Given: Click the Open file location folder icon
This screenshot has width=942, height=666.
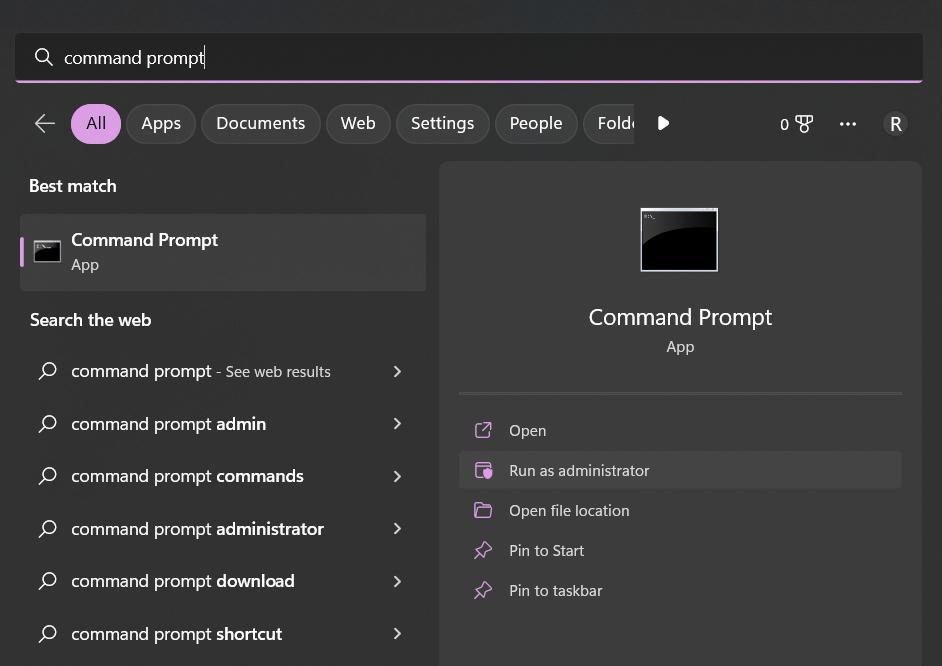Looking at the screenshot, I should pyautogui.click(x=483, y=510).
